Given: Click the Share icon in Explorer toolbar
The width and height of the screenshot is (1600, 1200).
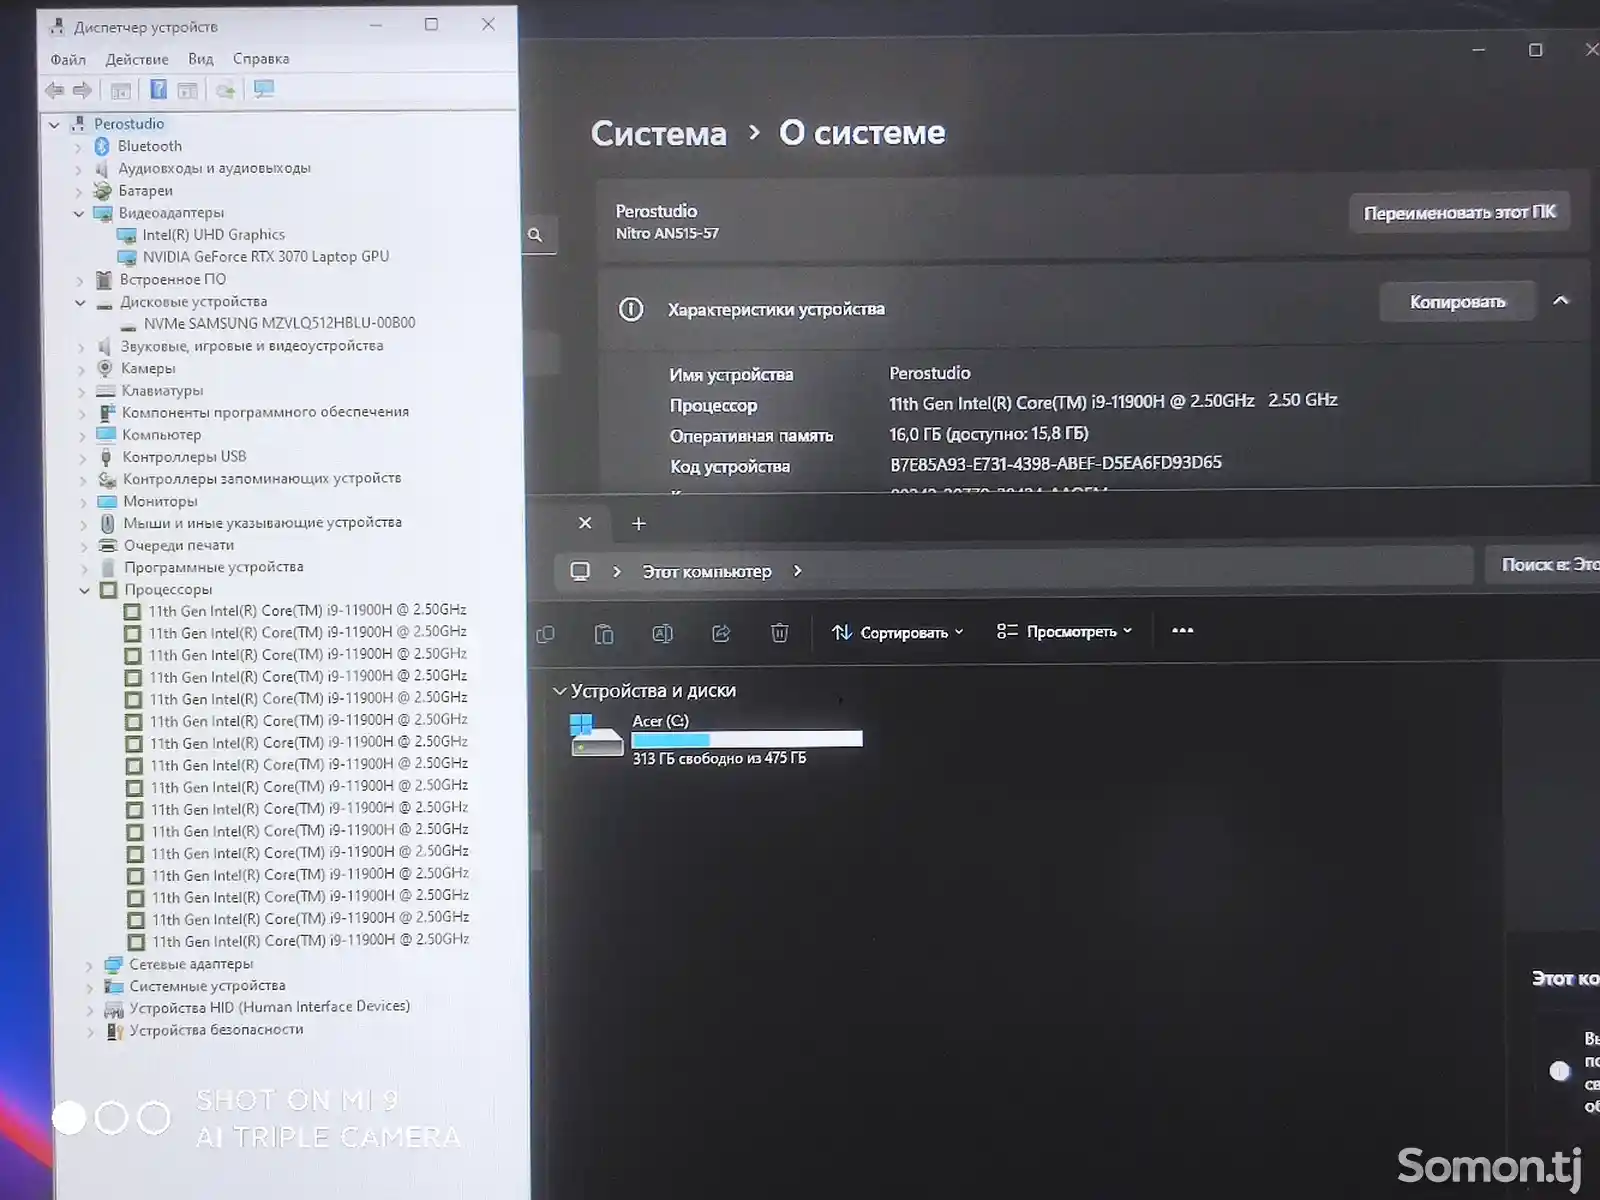Looking at the screenshot, I should [721, 633].
